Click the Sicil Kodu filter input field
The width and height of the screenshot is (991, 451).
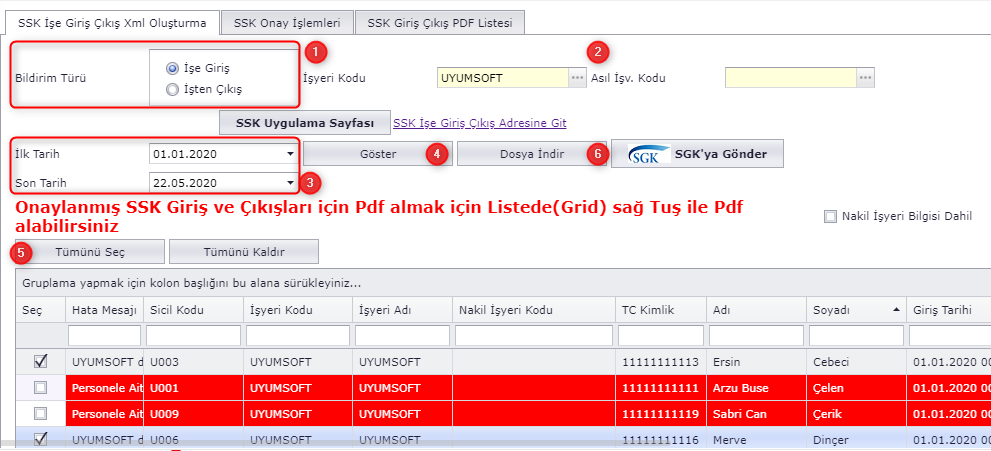click(x=193, y=335)
